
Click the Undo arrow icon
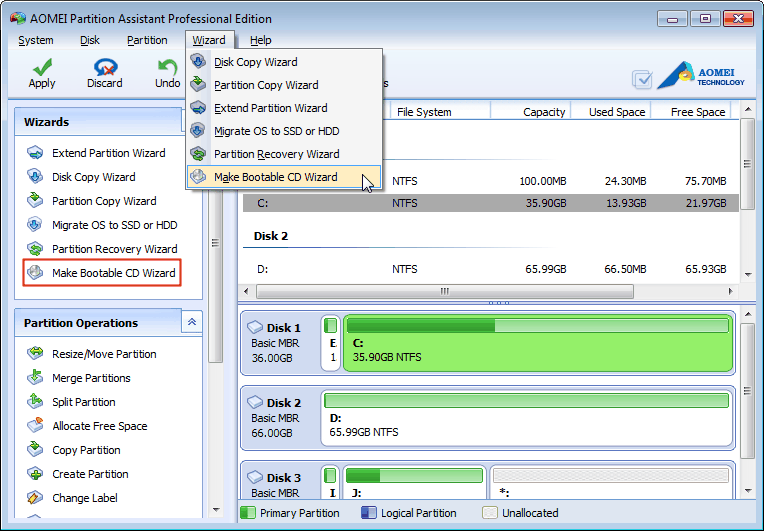[168, 67]
